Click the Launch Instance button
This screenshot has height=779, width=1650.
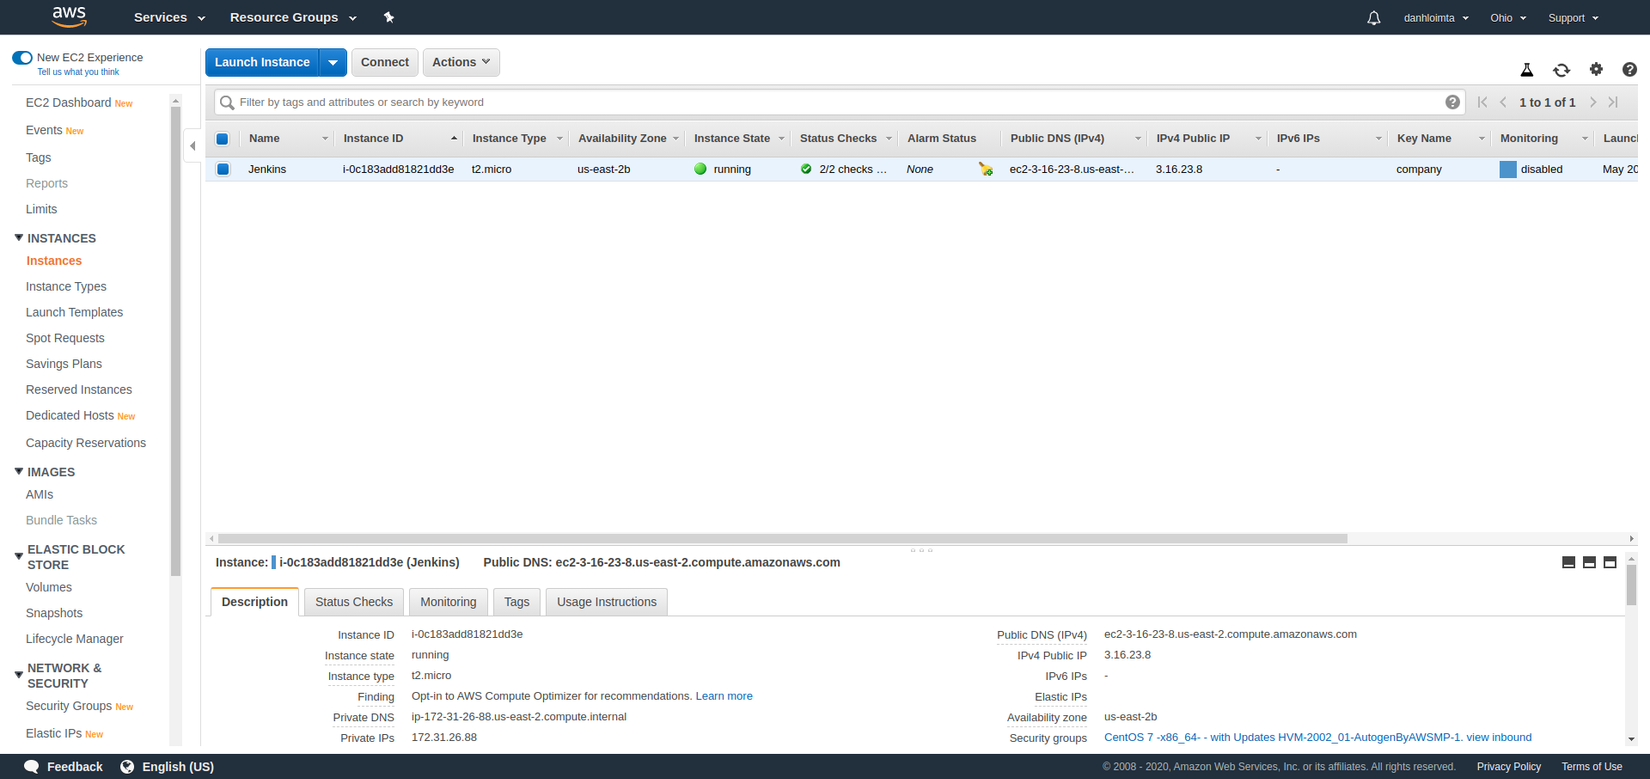click(x=262, y=62)
